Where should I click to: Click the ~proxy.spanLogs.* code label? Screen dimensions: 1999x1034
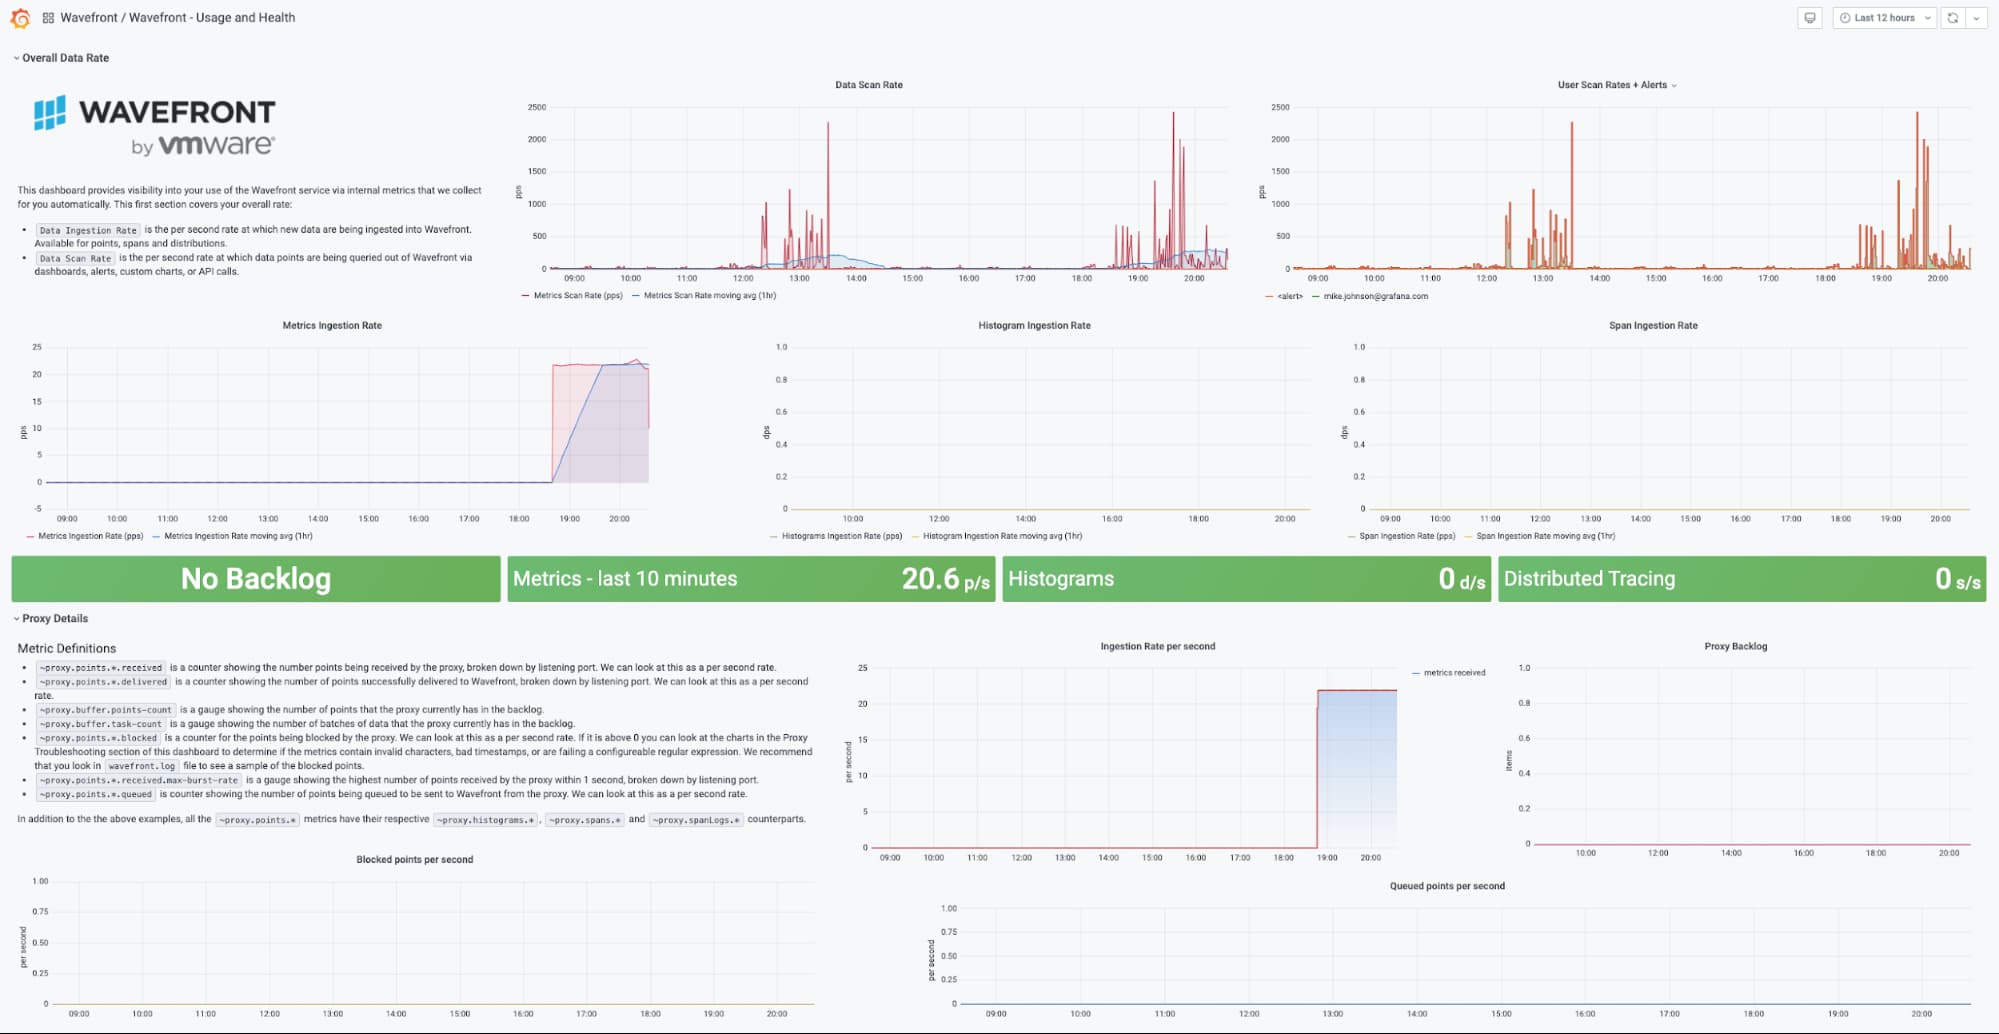(x=695, y=820)
